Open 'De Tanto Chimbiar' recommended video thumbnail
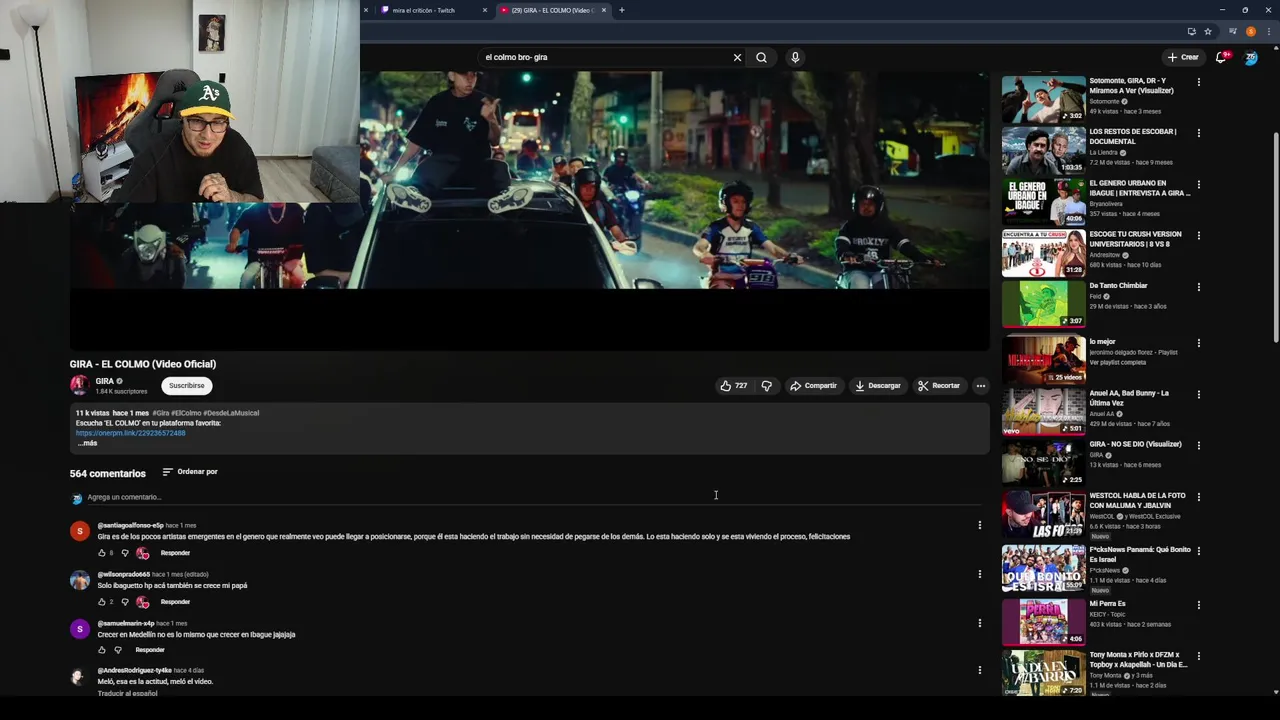This screenshot has width=1280, height=720. click(x=1043, y=303)
